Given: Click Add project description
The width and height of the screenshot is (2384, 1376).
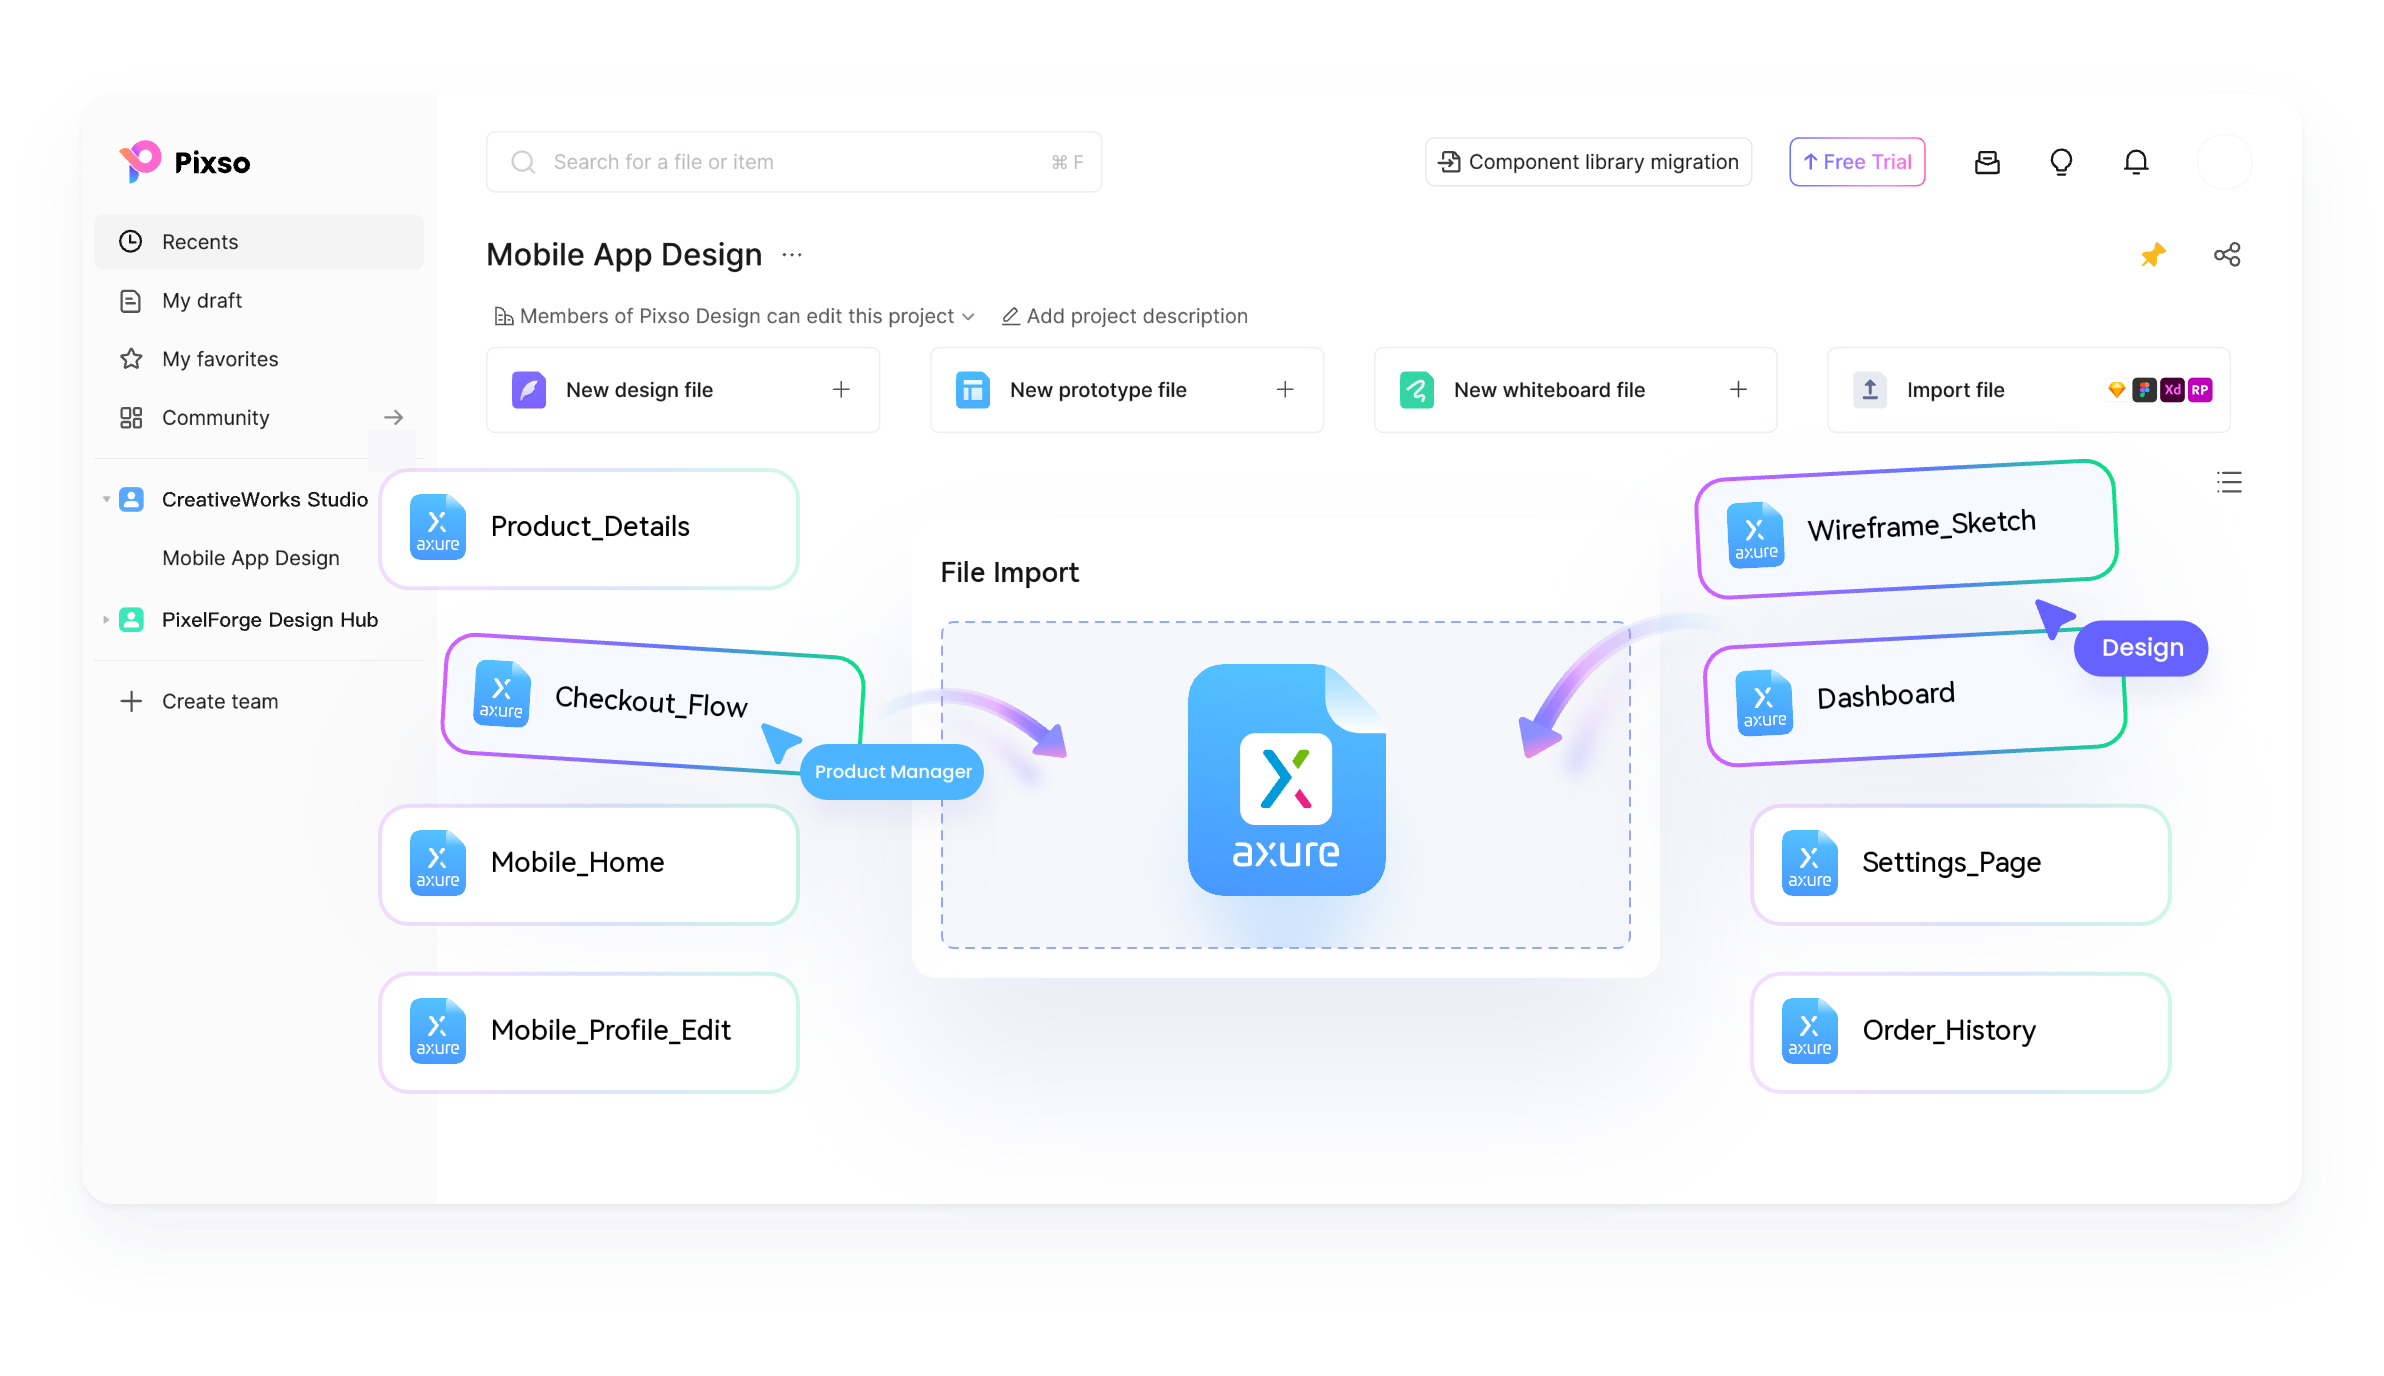Looking at the screenshot, I should tap(1125, 317).
